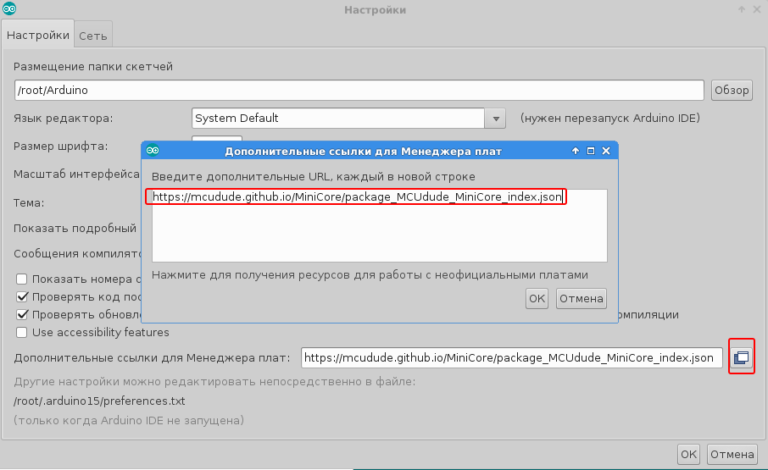
Task: Enable Показать номера строк checkbox
Action: [x=22, y=279]
